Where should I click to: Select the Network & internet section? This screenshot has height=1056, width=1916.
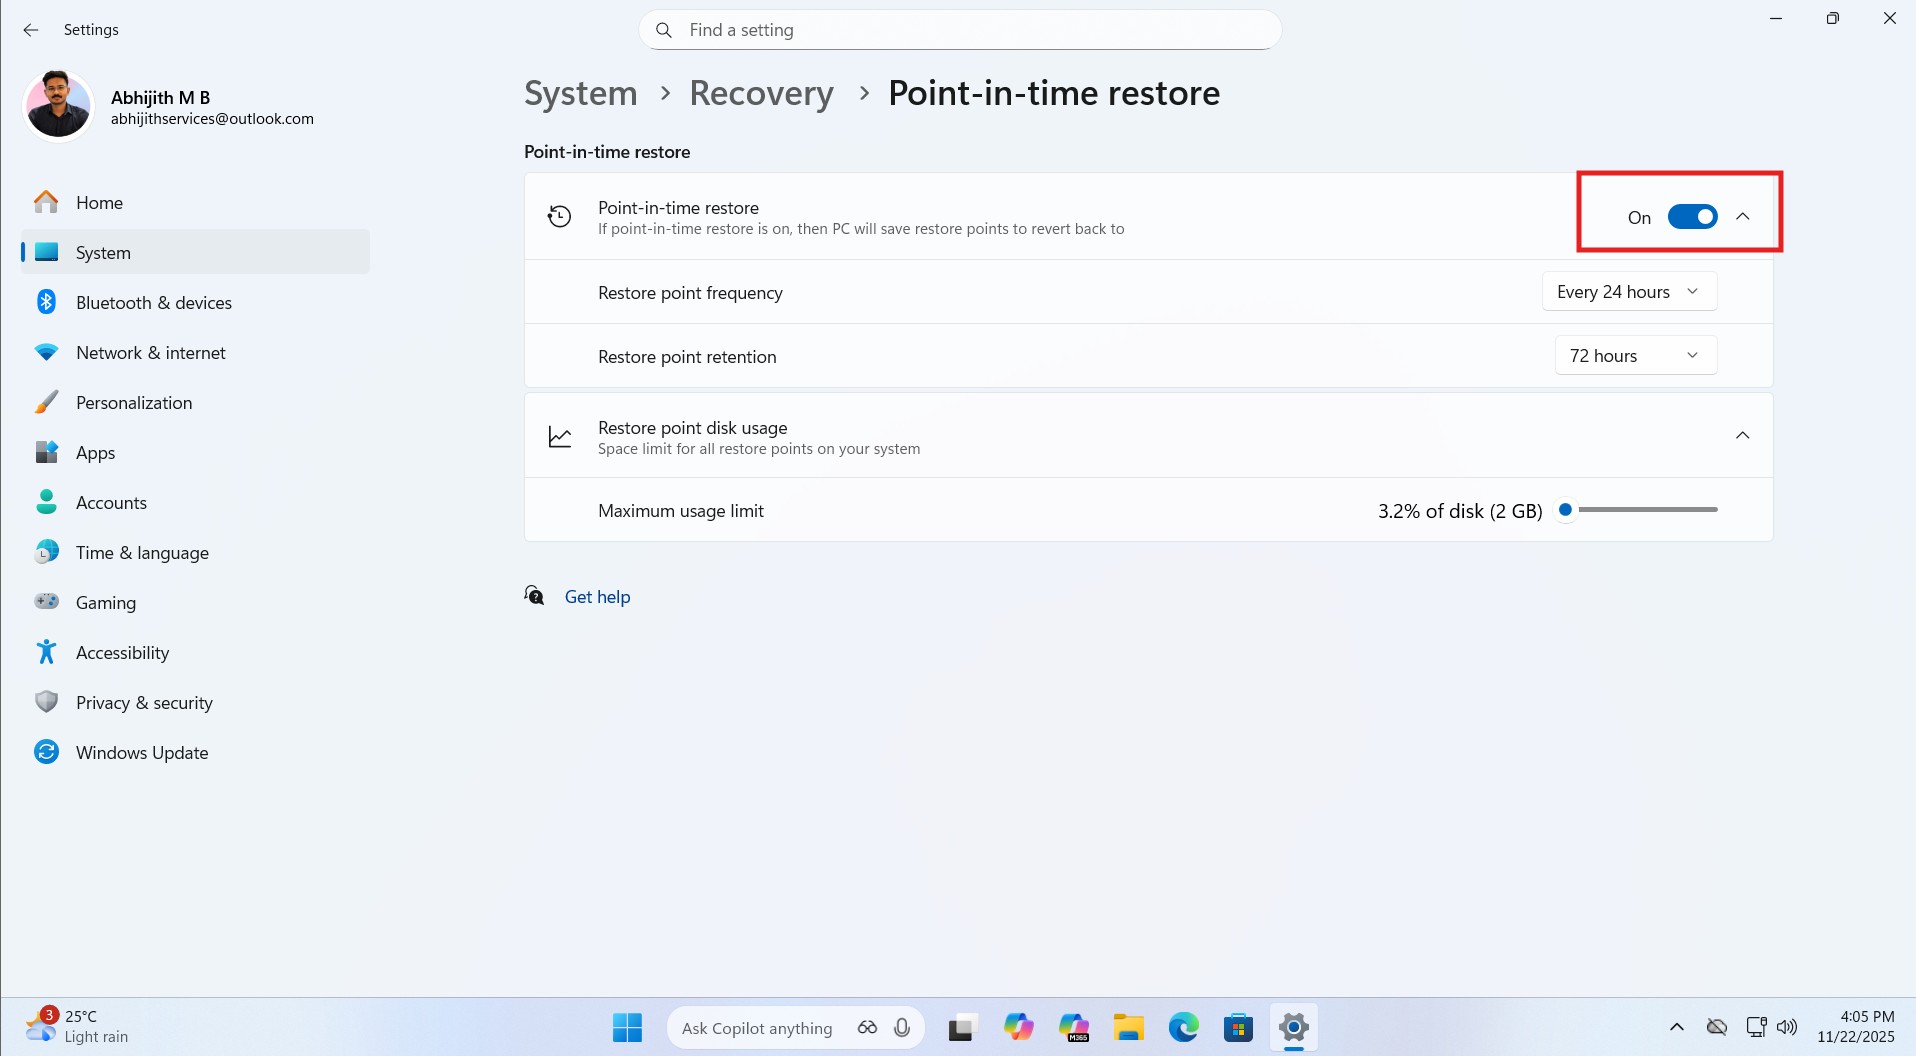coord(150,352)
